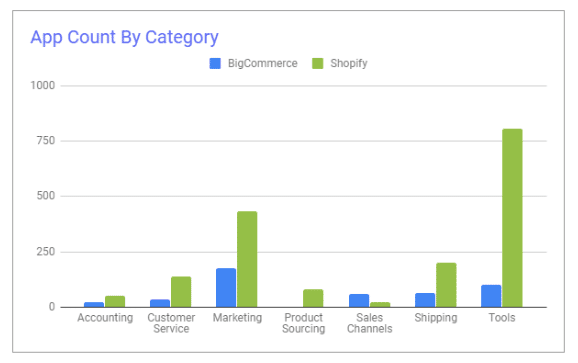Click the BigCommerce Shipping bar

tap(425, 300)
